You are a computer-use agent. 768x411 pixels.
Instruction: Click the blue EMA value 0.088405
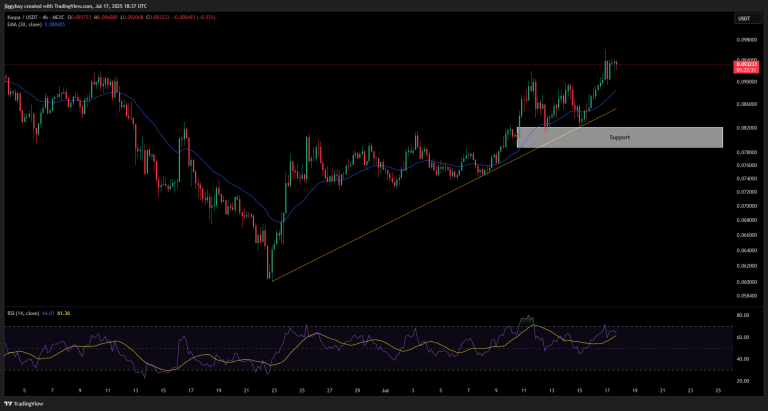pos(61,26)
